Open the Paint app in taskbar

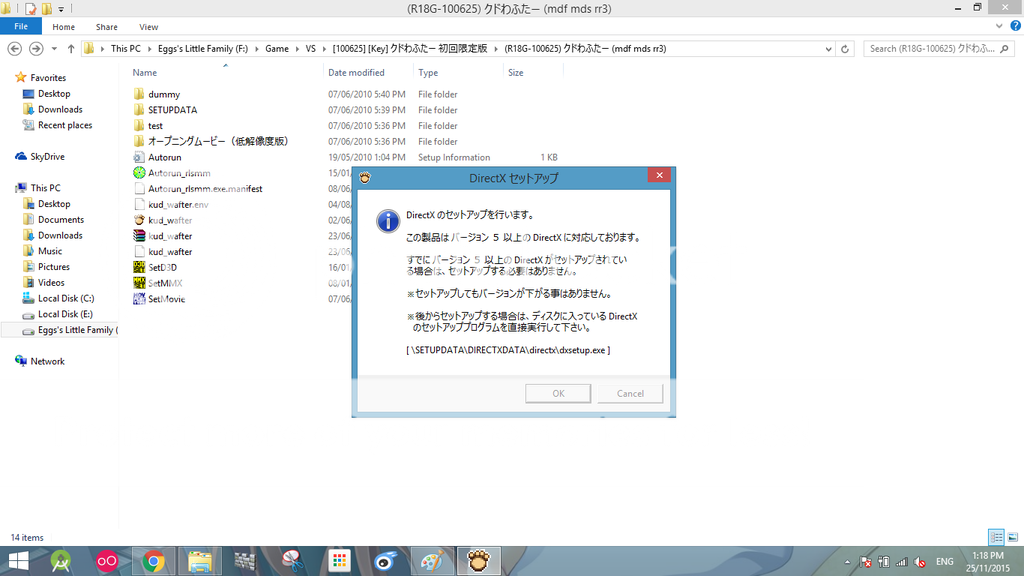[429, 561]
